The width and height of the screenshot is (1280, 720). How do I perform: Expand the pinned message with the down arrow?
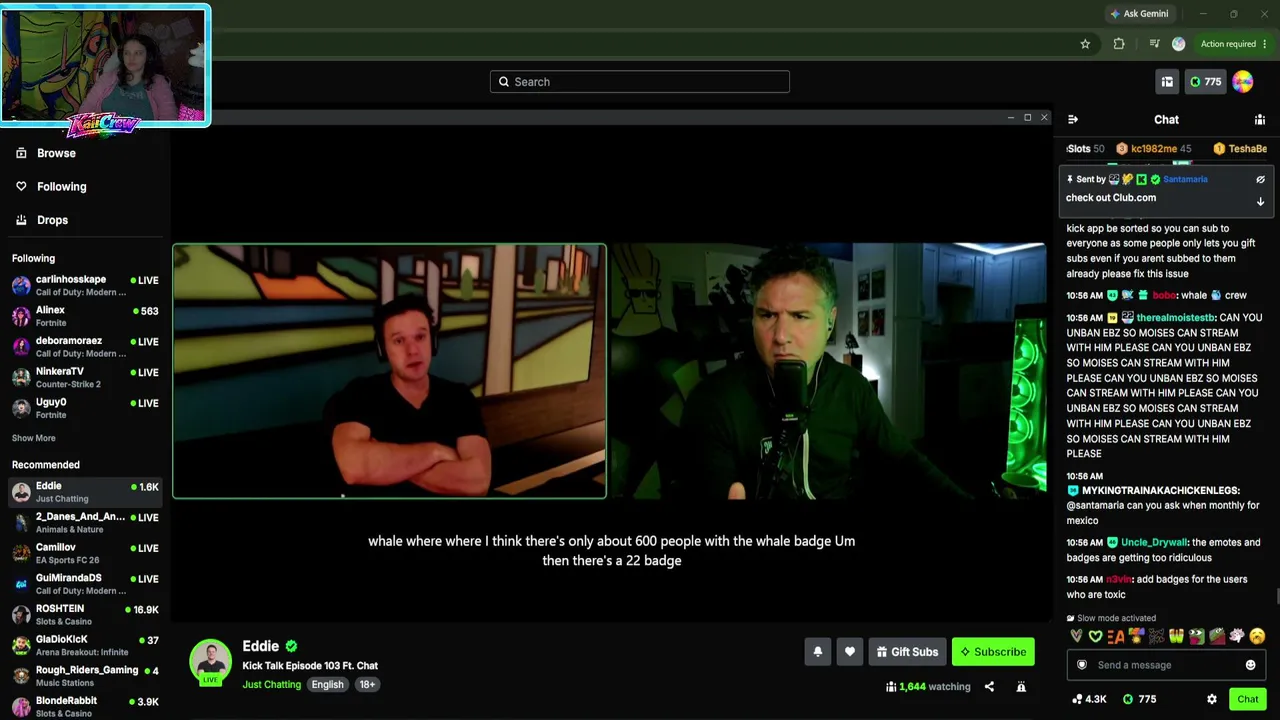[1260, 201]
